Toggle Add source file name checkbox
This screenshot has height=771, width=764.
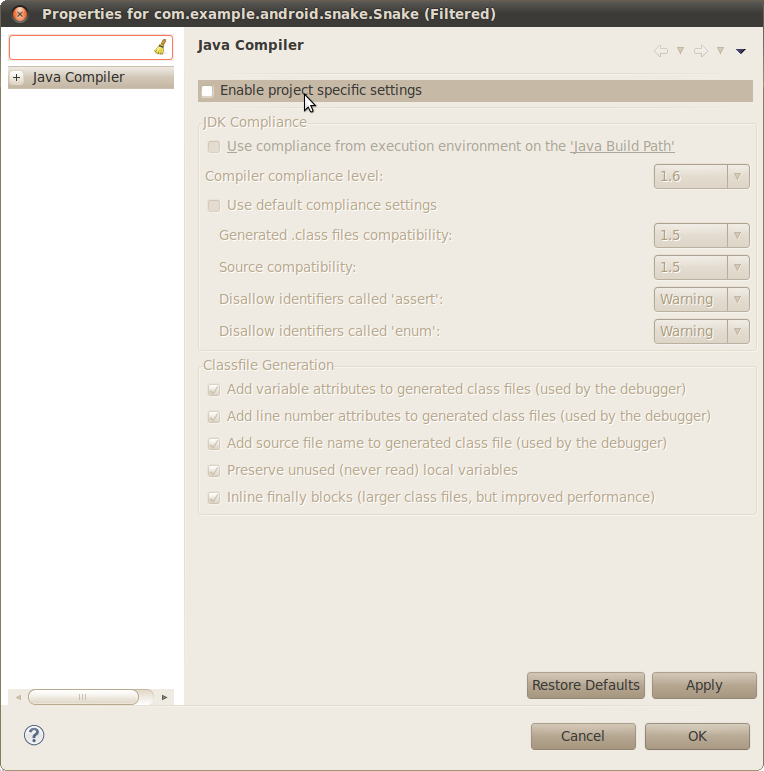[214, 444]
